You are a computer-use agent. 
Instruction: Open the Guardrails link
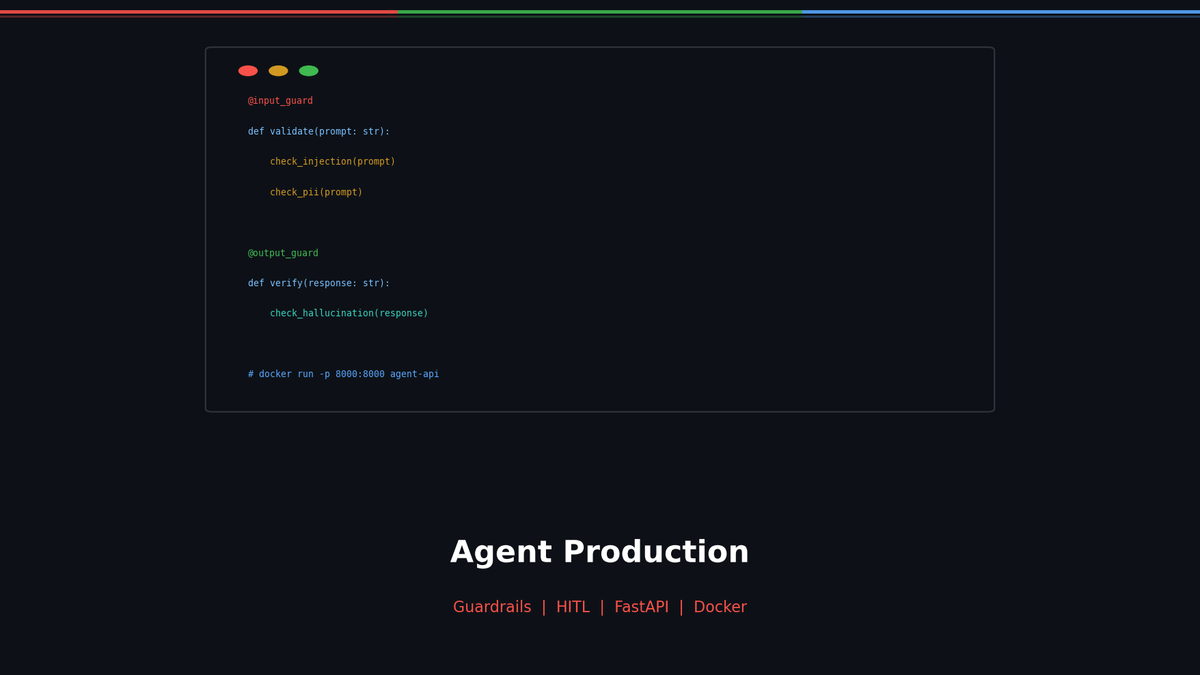tap(492, 607)
